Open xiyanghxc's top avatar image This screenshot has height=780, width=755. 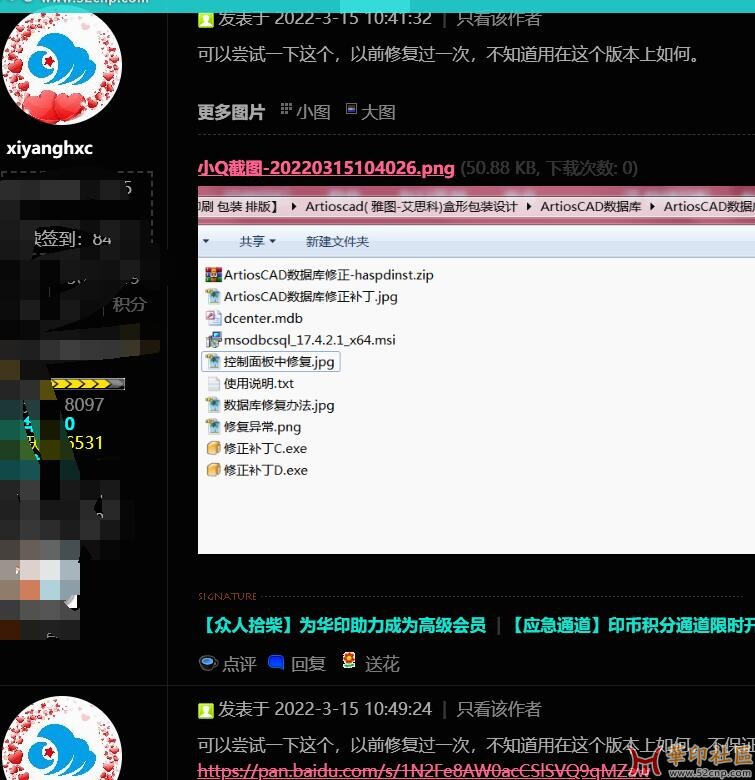(x=62, y=67)
